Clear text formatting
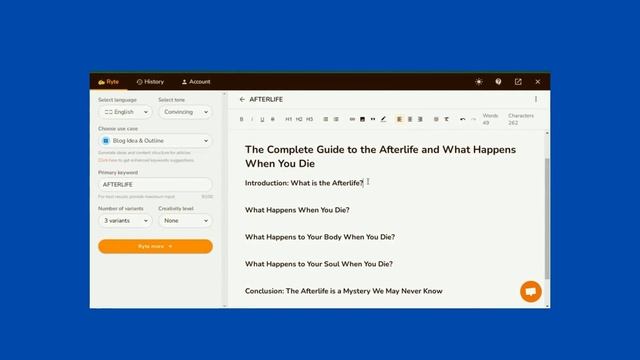 coord(447,119)
